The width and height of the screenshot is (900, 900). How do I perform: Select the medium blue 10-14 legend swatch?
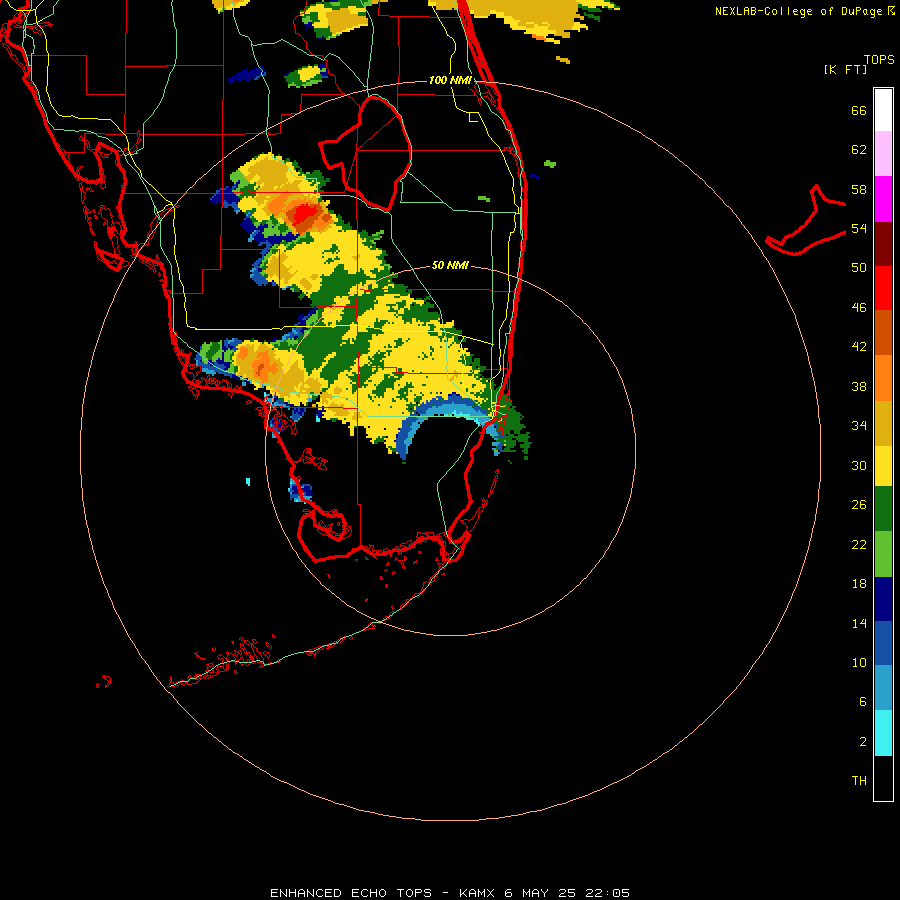click(x=883, y=643)
